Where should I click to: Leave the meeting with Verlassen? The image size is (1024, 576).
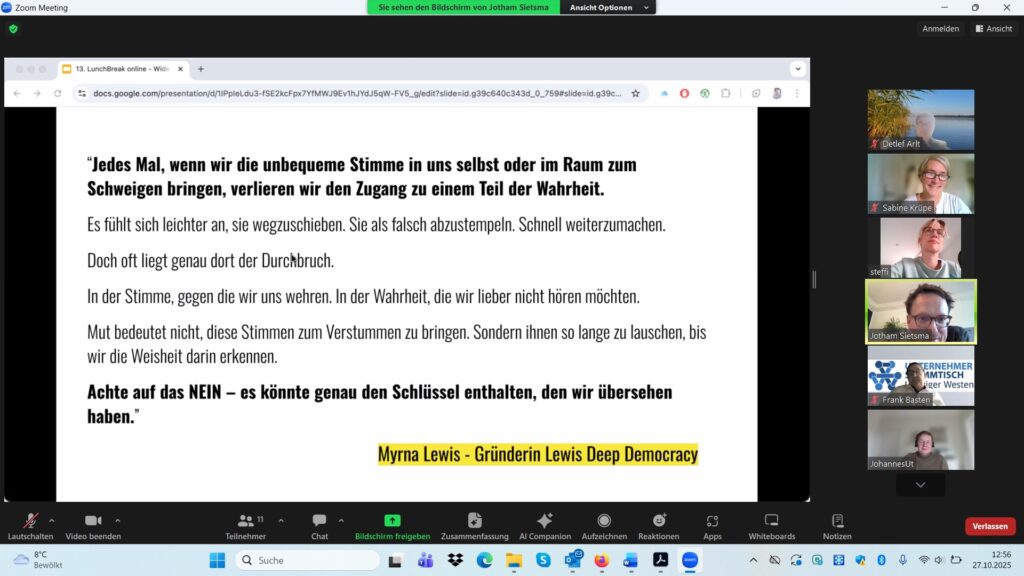pyautogui.click(x=989, y=526)
